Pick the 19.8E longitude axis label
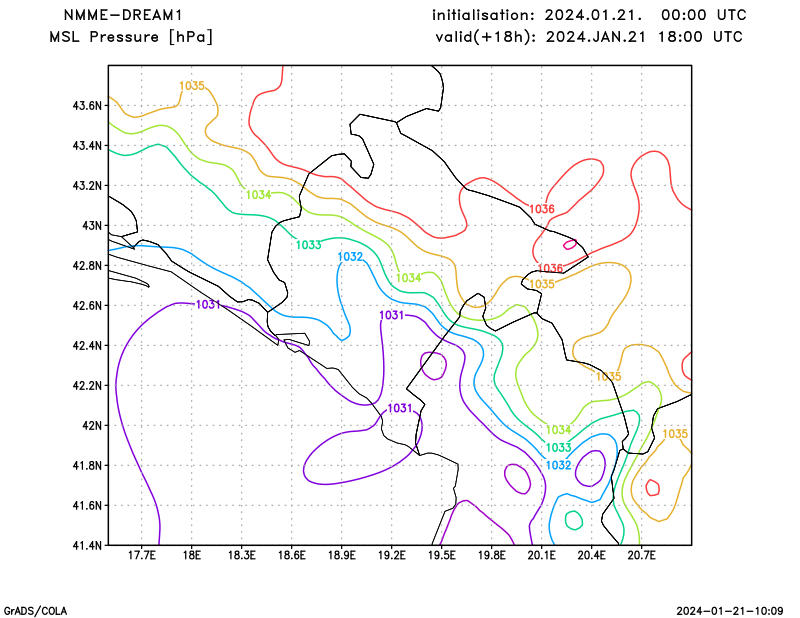This screenshot has width=800, height=618. [491, 555]
